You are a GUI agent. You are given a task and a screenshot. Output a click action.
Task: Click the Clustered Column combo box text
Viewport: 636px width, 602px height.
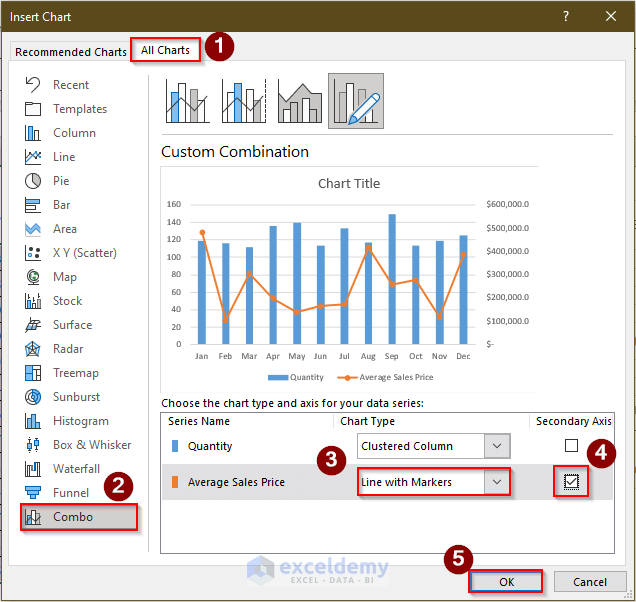click(x=407, y=446)
